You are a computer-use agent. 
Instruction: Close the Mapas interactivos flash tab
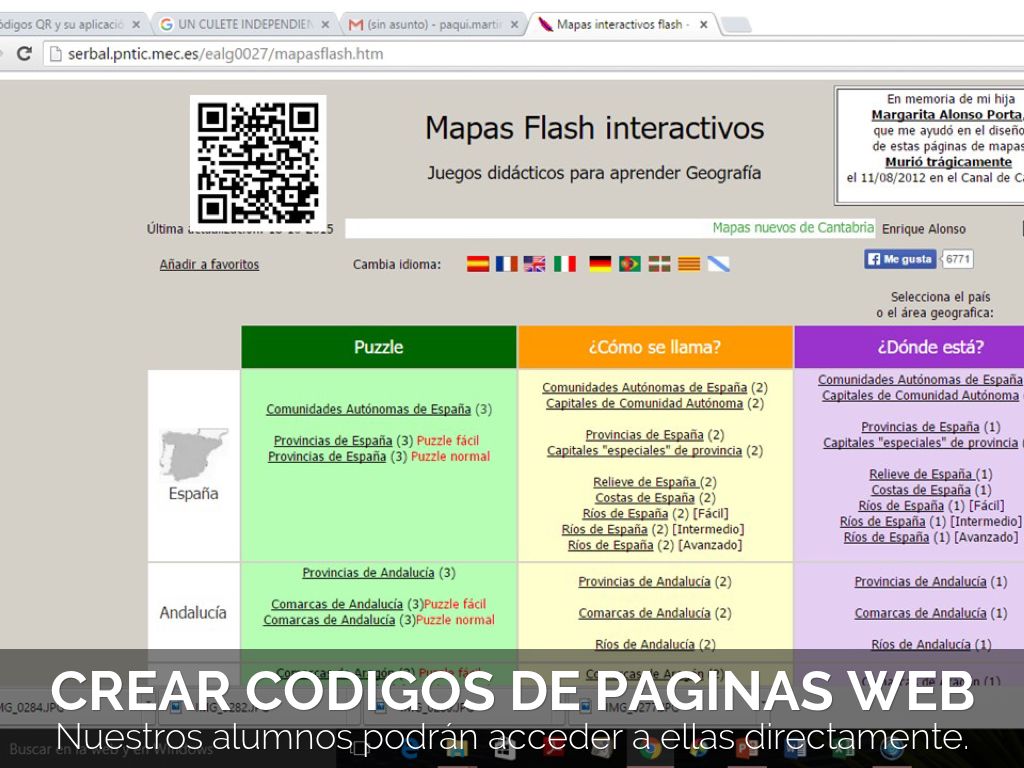[704, 25]
